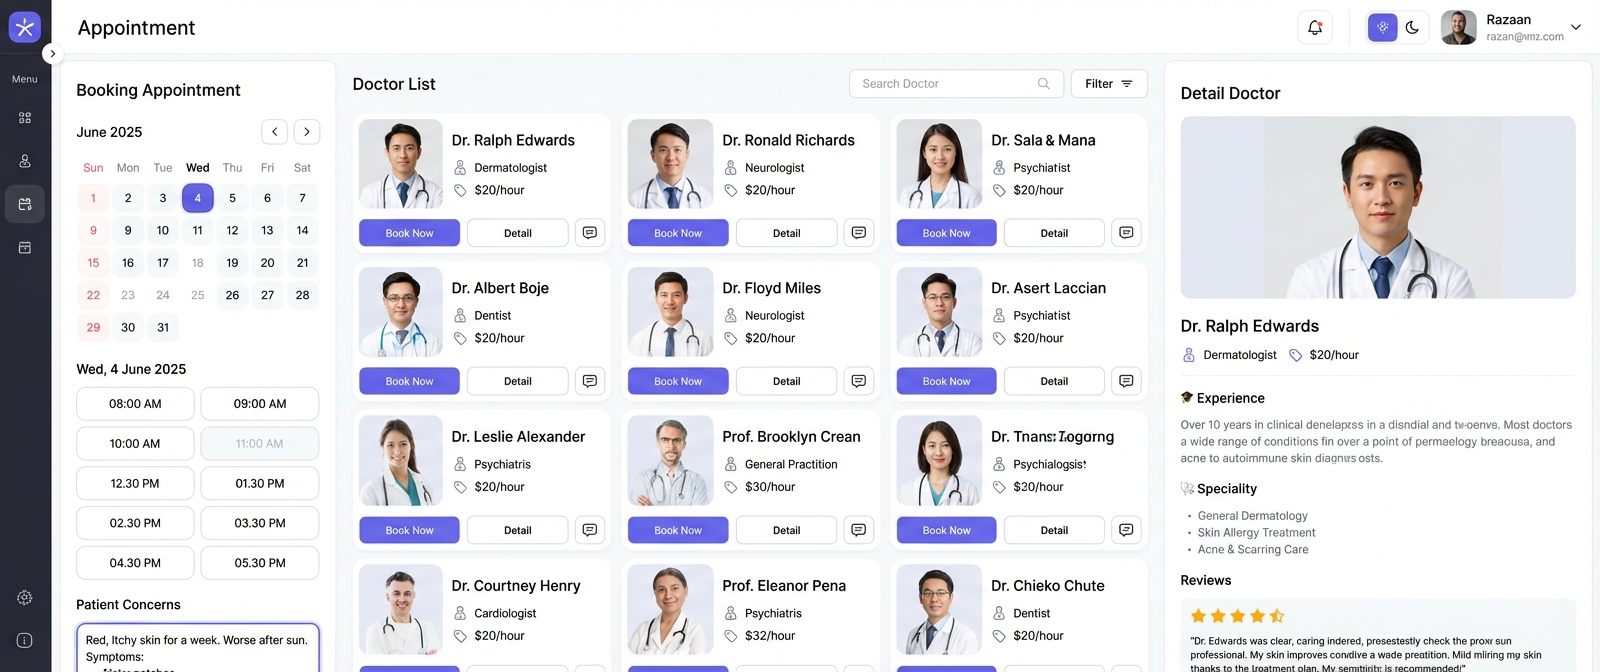Viewport: 1600px width, 672px height.
Task: Click the app logo in sidebar
Action: click(x=25, y=28)
